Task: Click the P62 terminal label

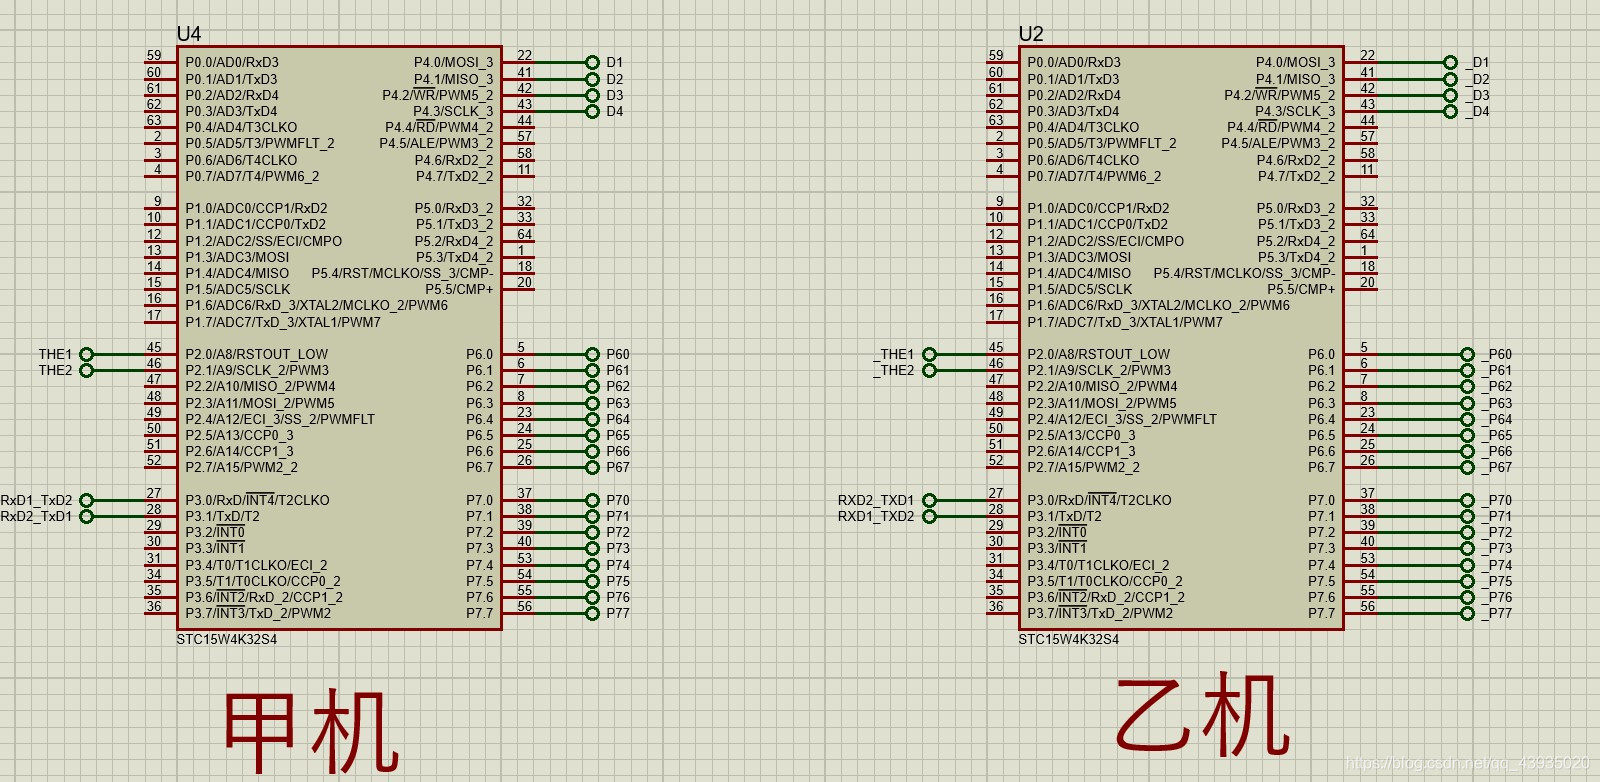Action: [x=618, y=386]
